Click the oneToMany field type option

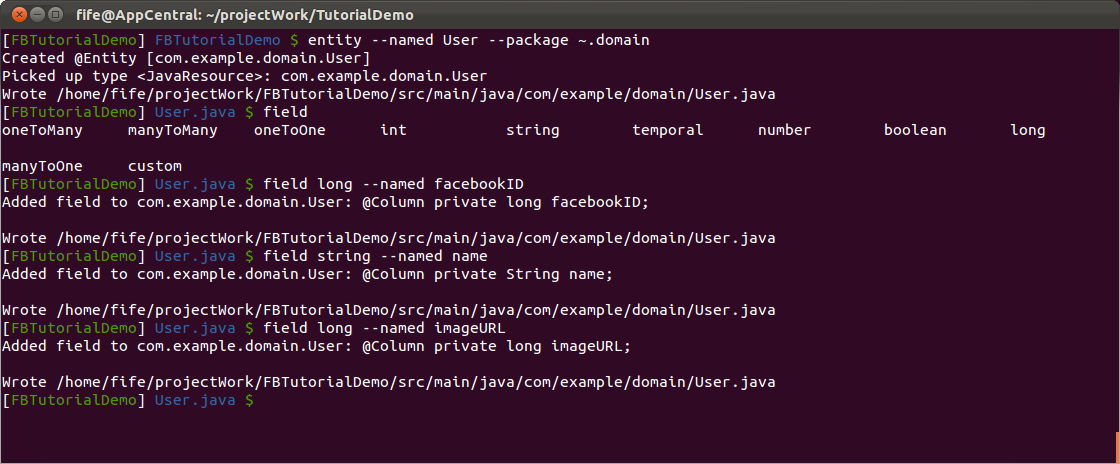pyautogui.click(x=43, y=131)
